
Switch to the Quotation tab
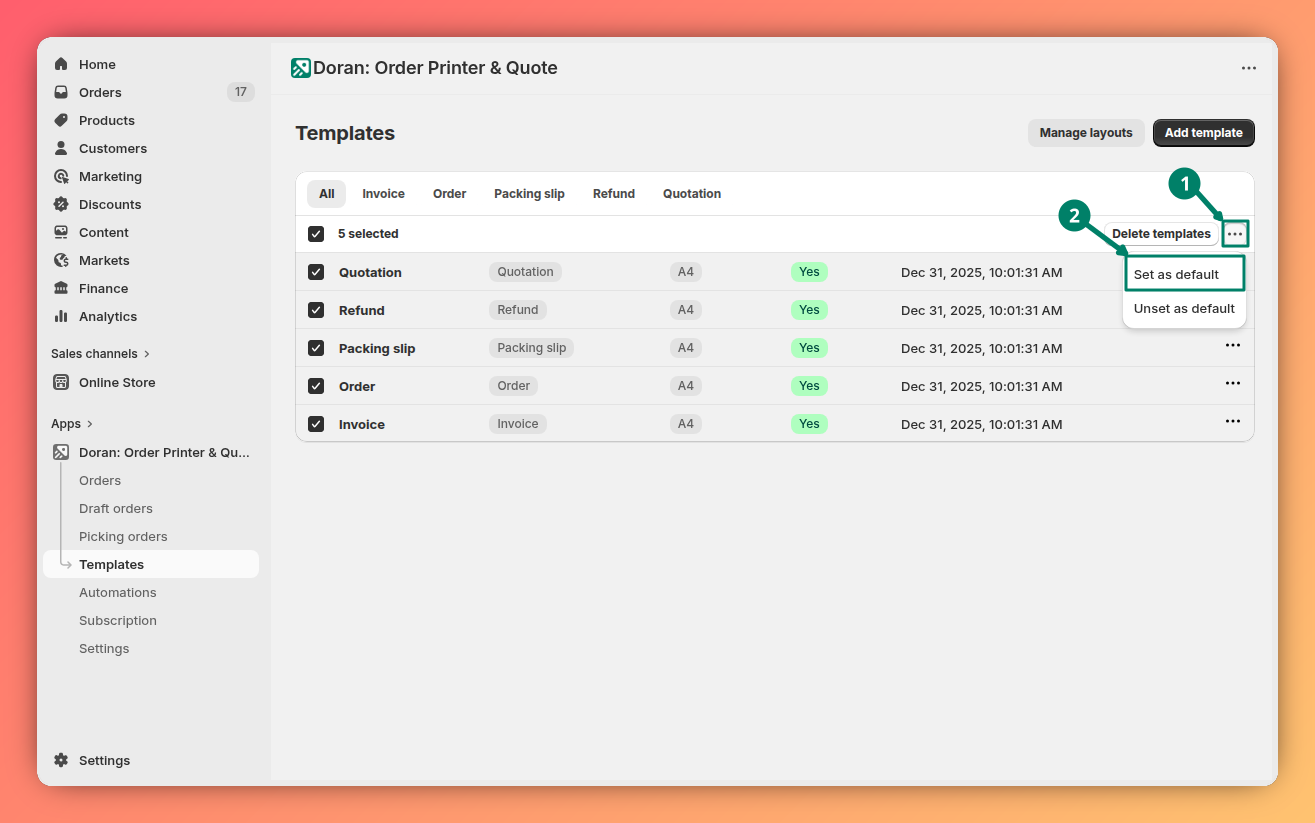(x=692, y=194)
